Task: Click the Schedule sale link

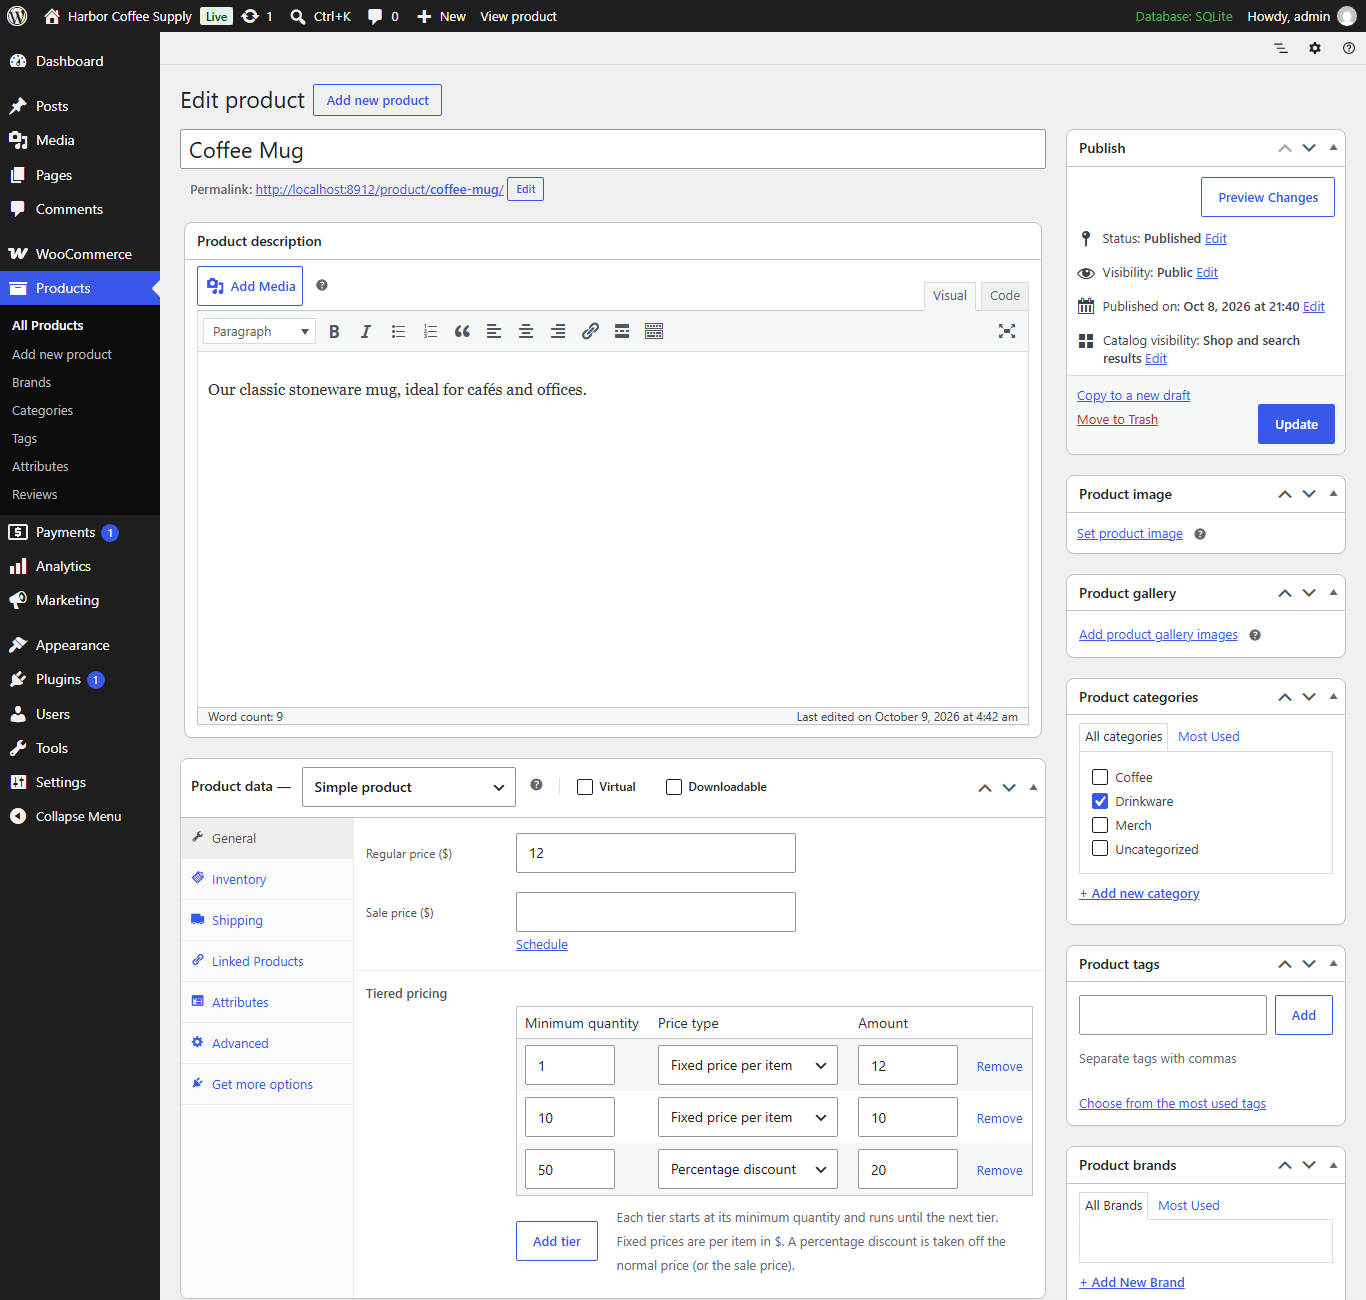Action: (x=542, y=945)
